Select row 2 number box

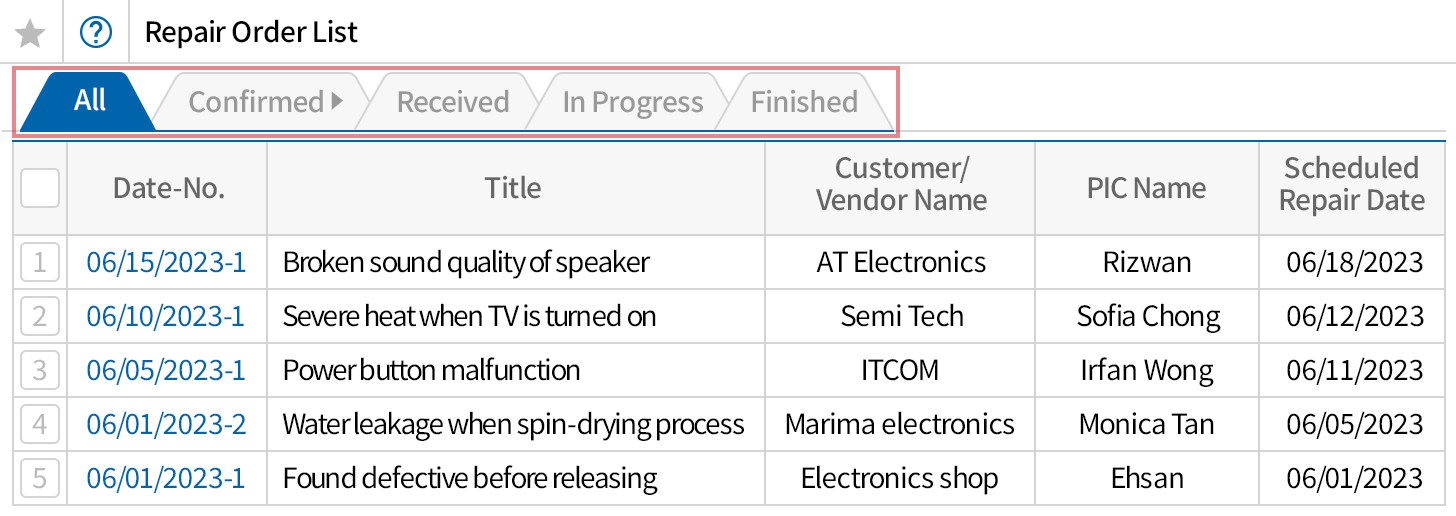point(40,317)
